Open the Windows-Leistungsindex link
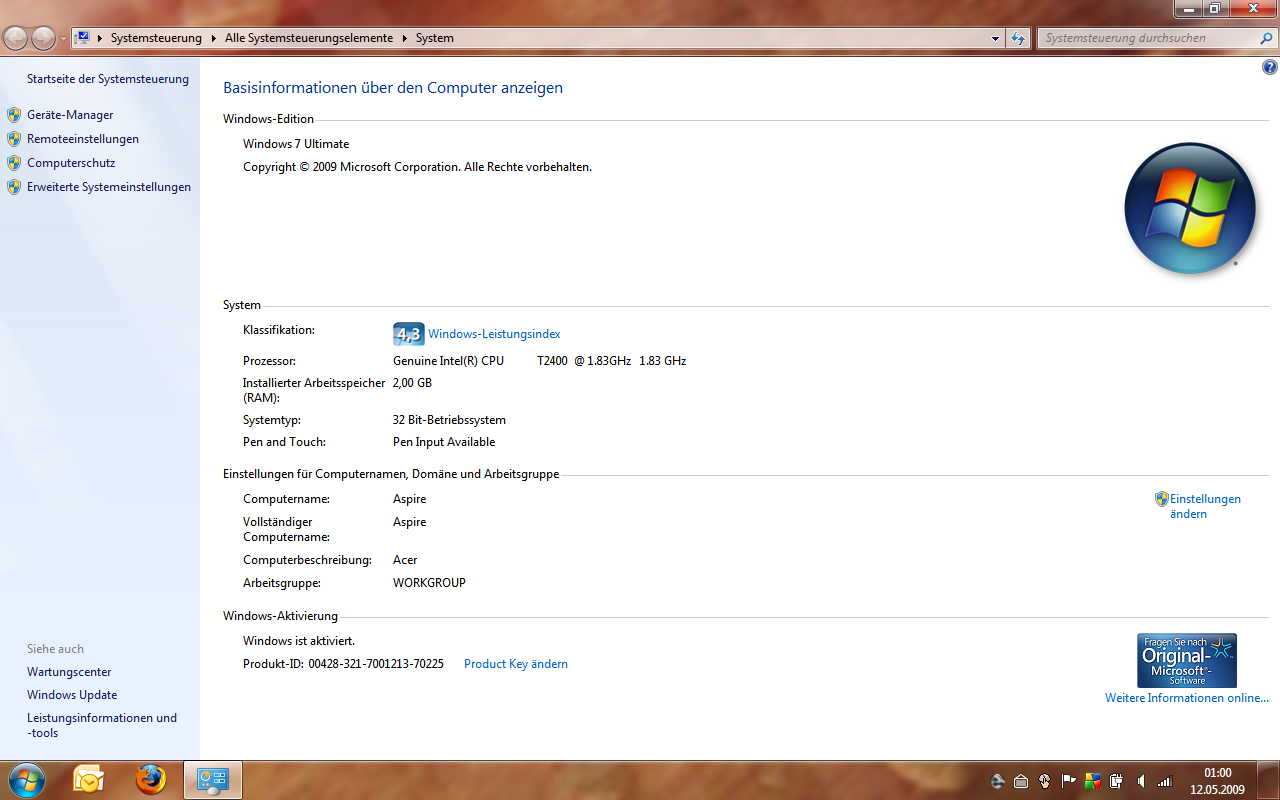The width and height of the screenshot is (1280, 800). (x=494, y=334)
